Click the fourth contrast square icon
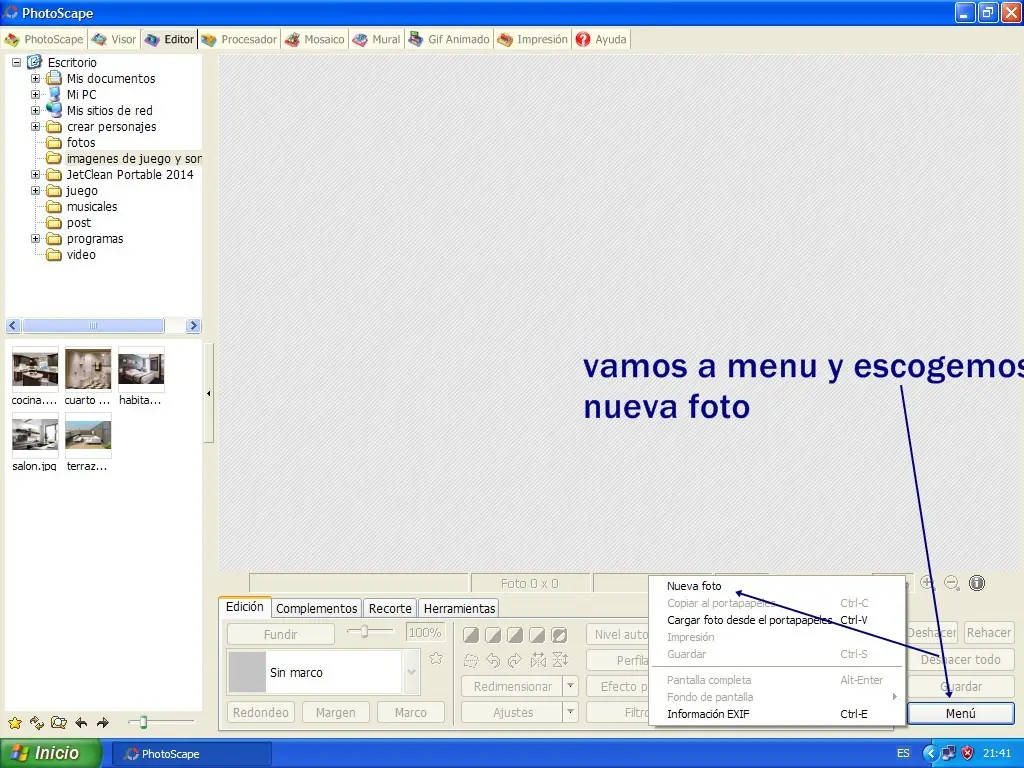This screenshot has height=768, width=1024. [x=537, y=635]
